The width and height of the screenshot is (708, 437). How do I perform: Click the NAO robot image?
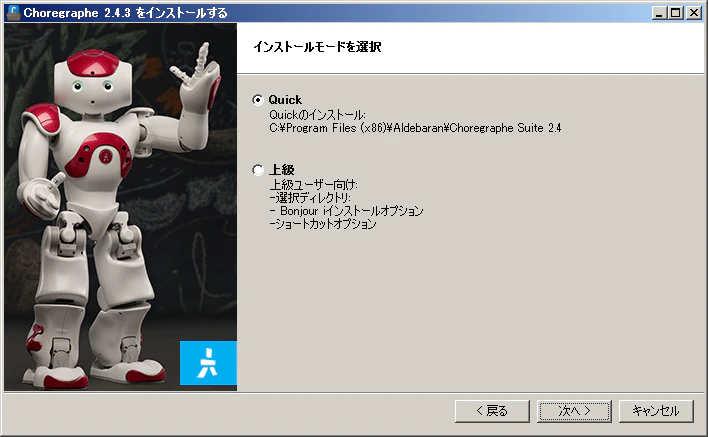[120, 207]
